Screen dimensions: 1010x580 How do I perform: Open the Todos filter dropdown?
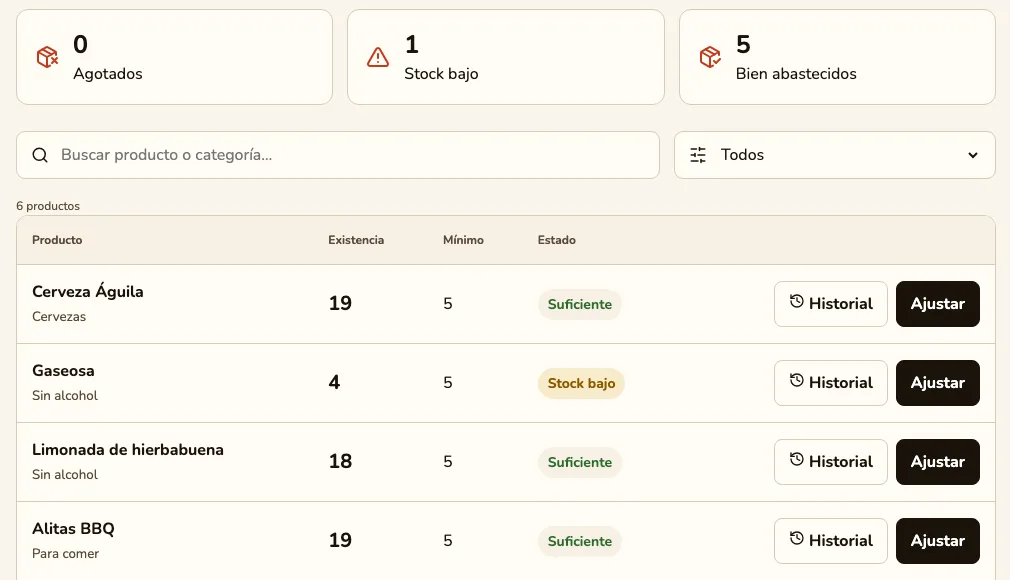click(835, 155)
